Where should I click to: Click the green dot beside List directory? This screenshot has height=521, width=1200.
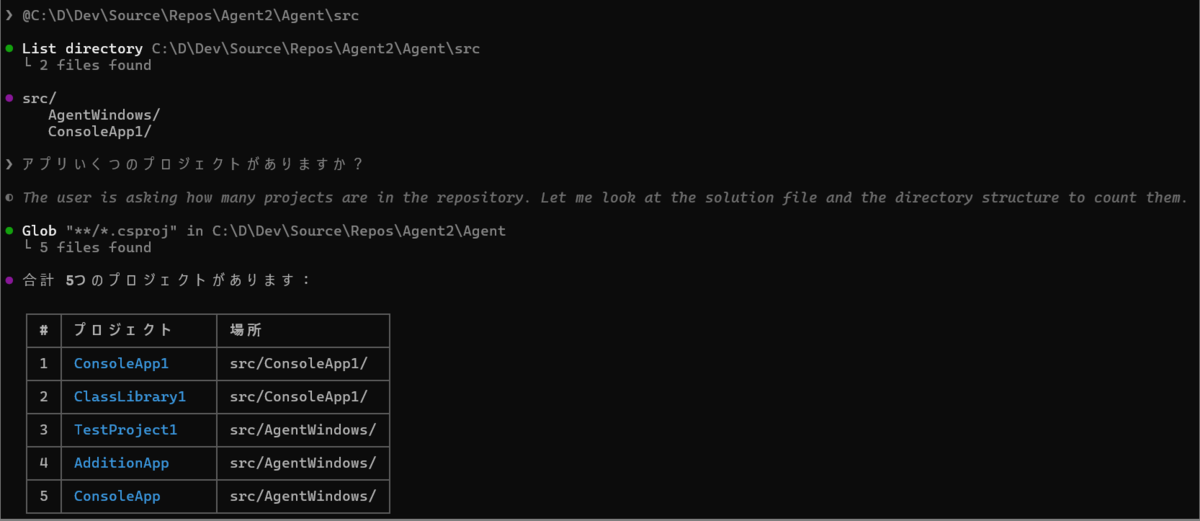(9, 48)
